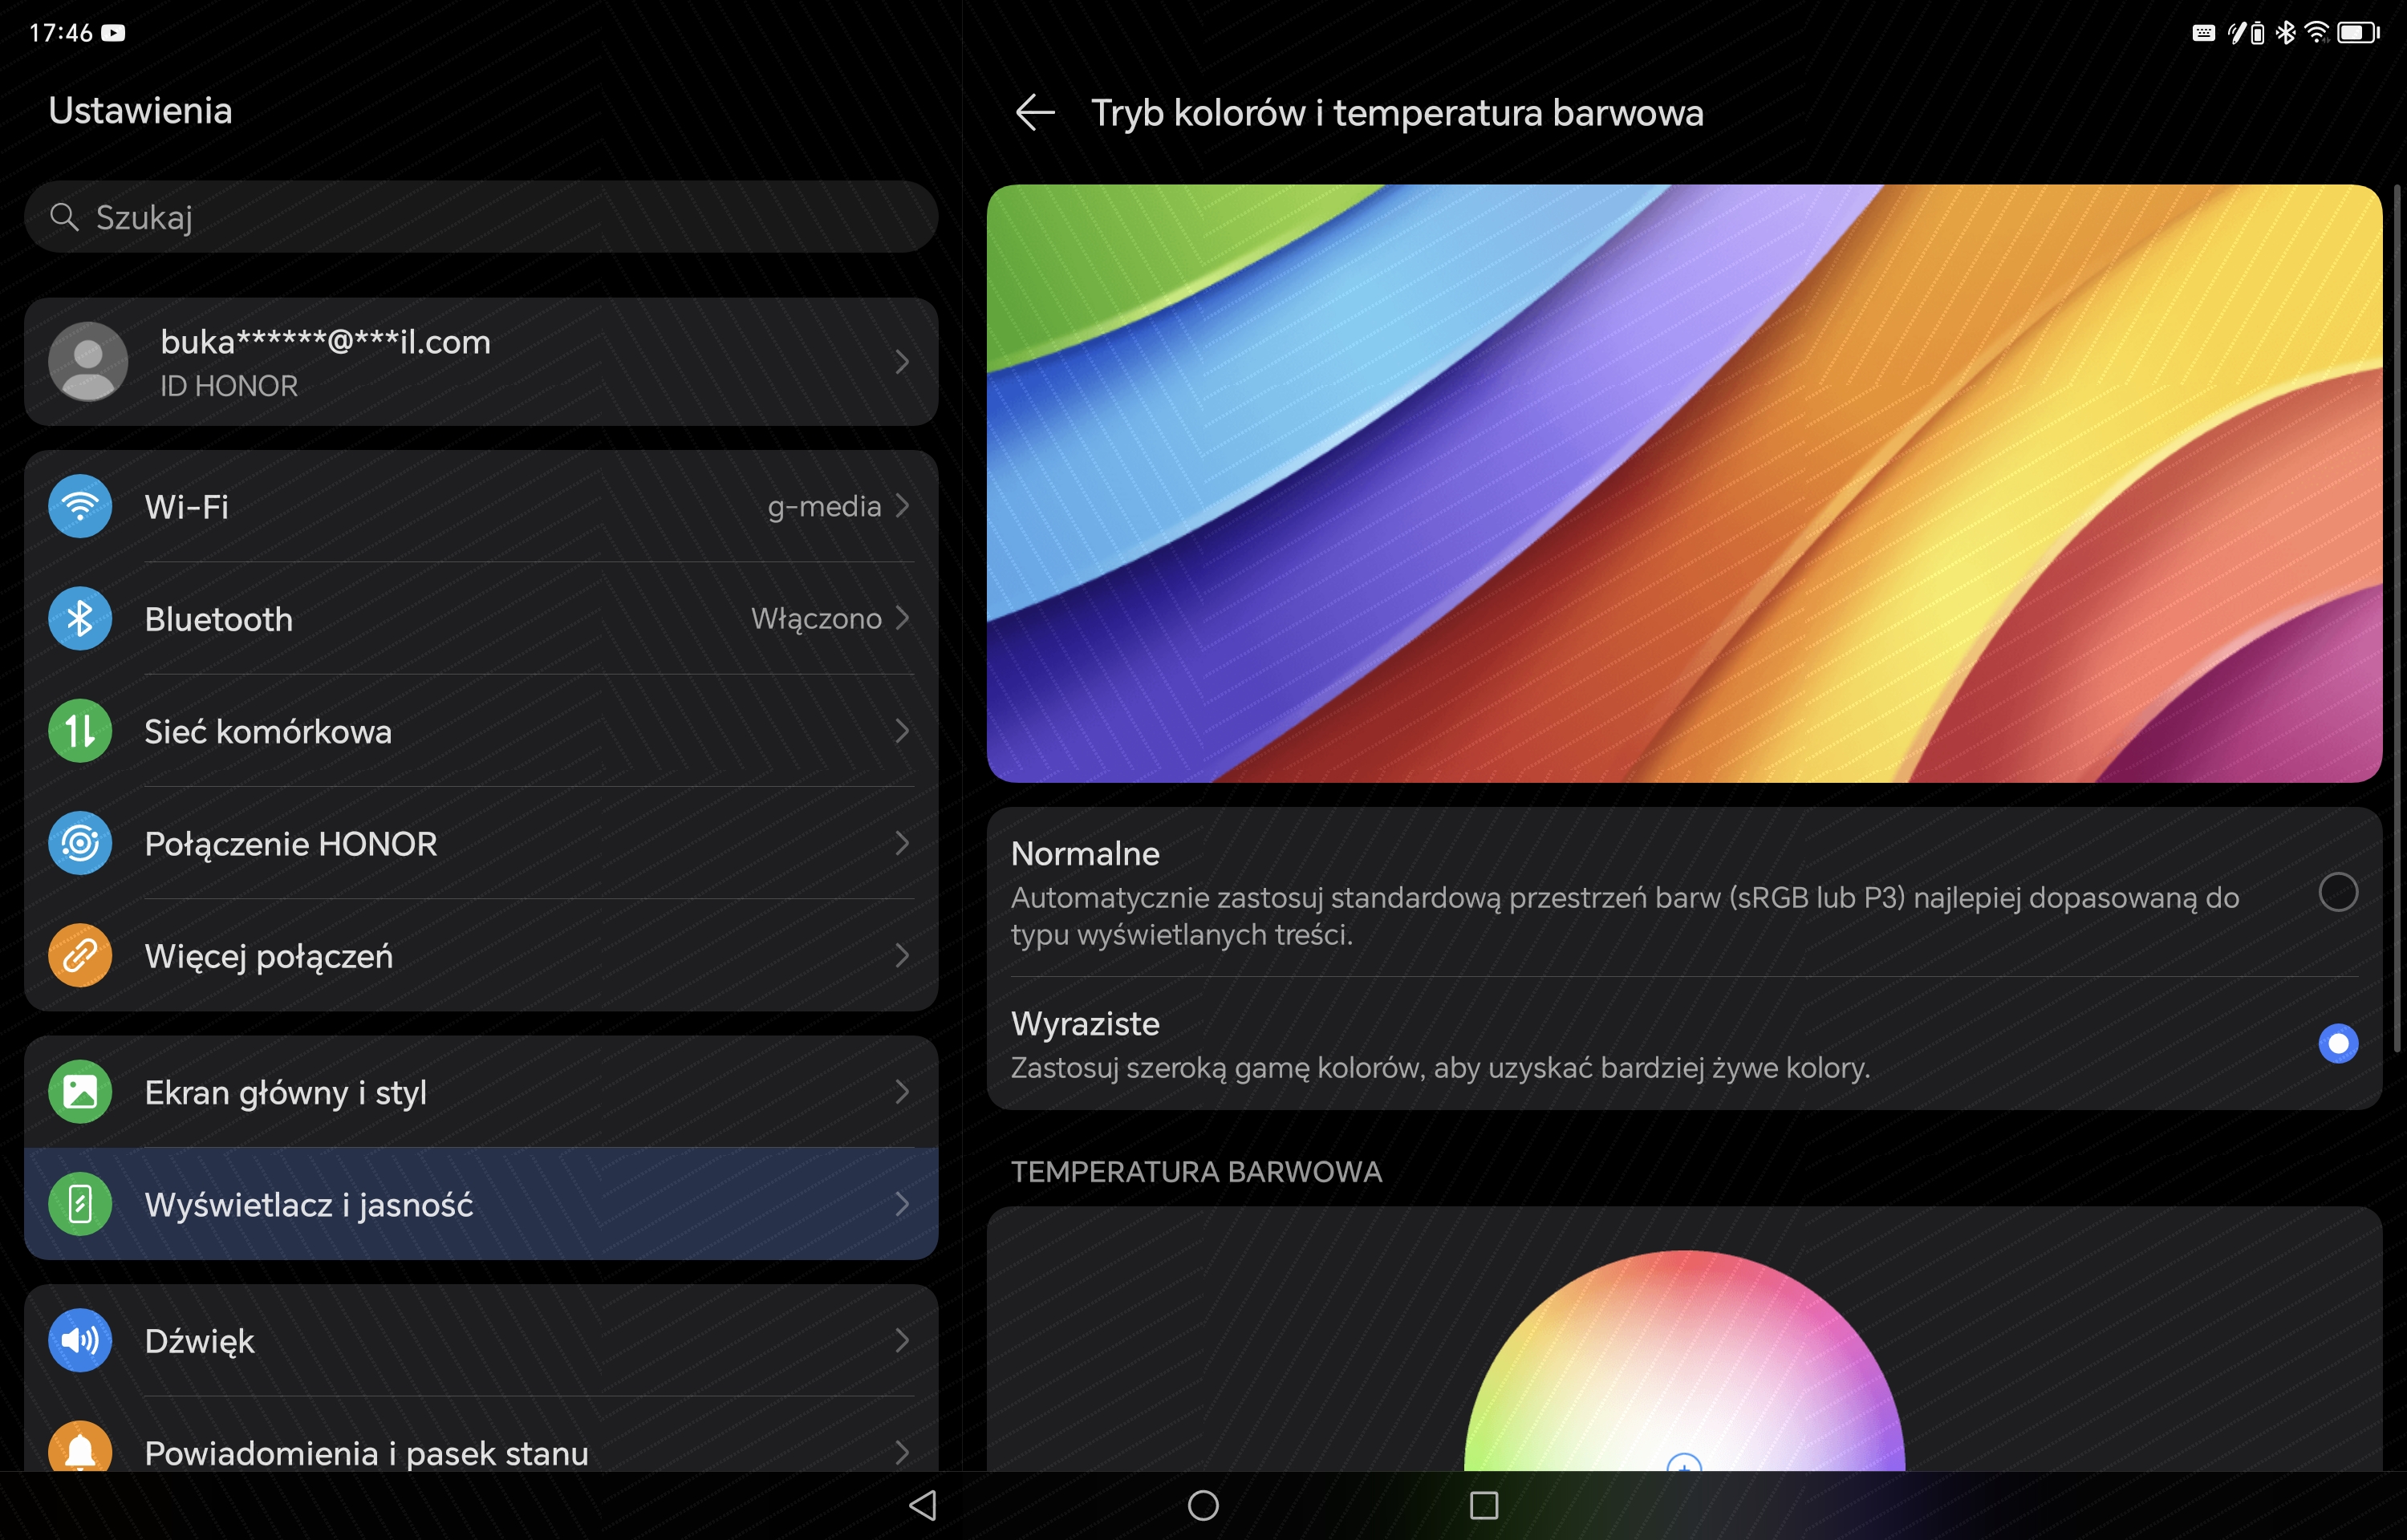Screen dimensions: 2407x1540
Task: Tap the Wi-Fi settings icon
Action: 80,506
